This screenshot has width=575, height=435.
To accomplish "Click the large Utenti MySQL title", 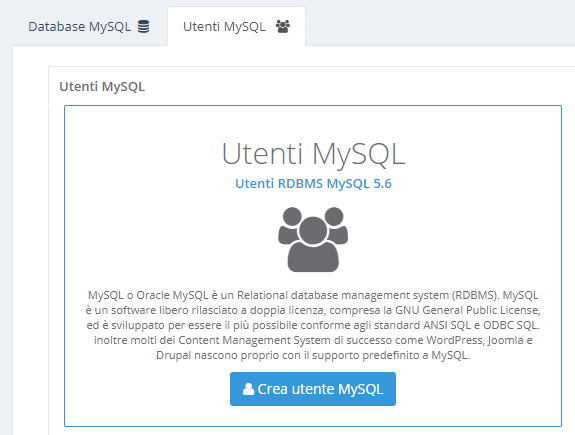I will (313, 154).
